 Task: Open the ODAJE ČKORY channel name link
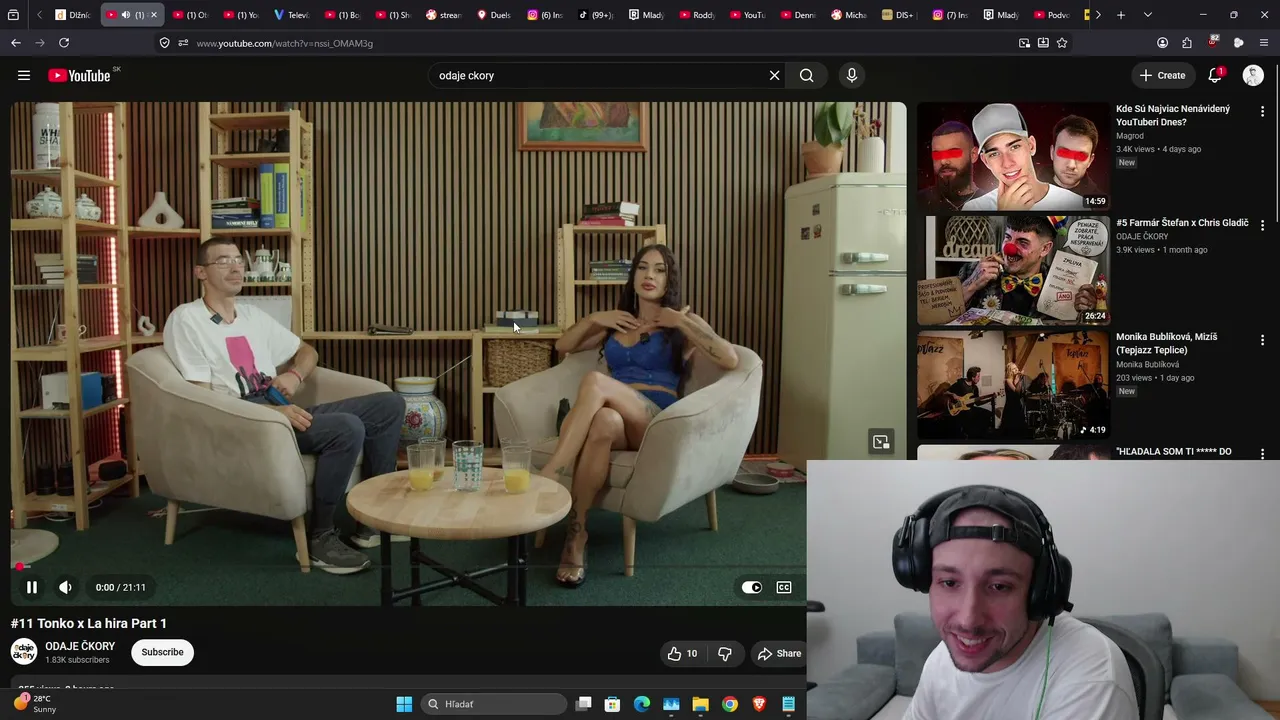point(80,646)
